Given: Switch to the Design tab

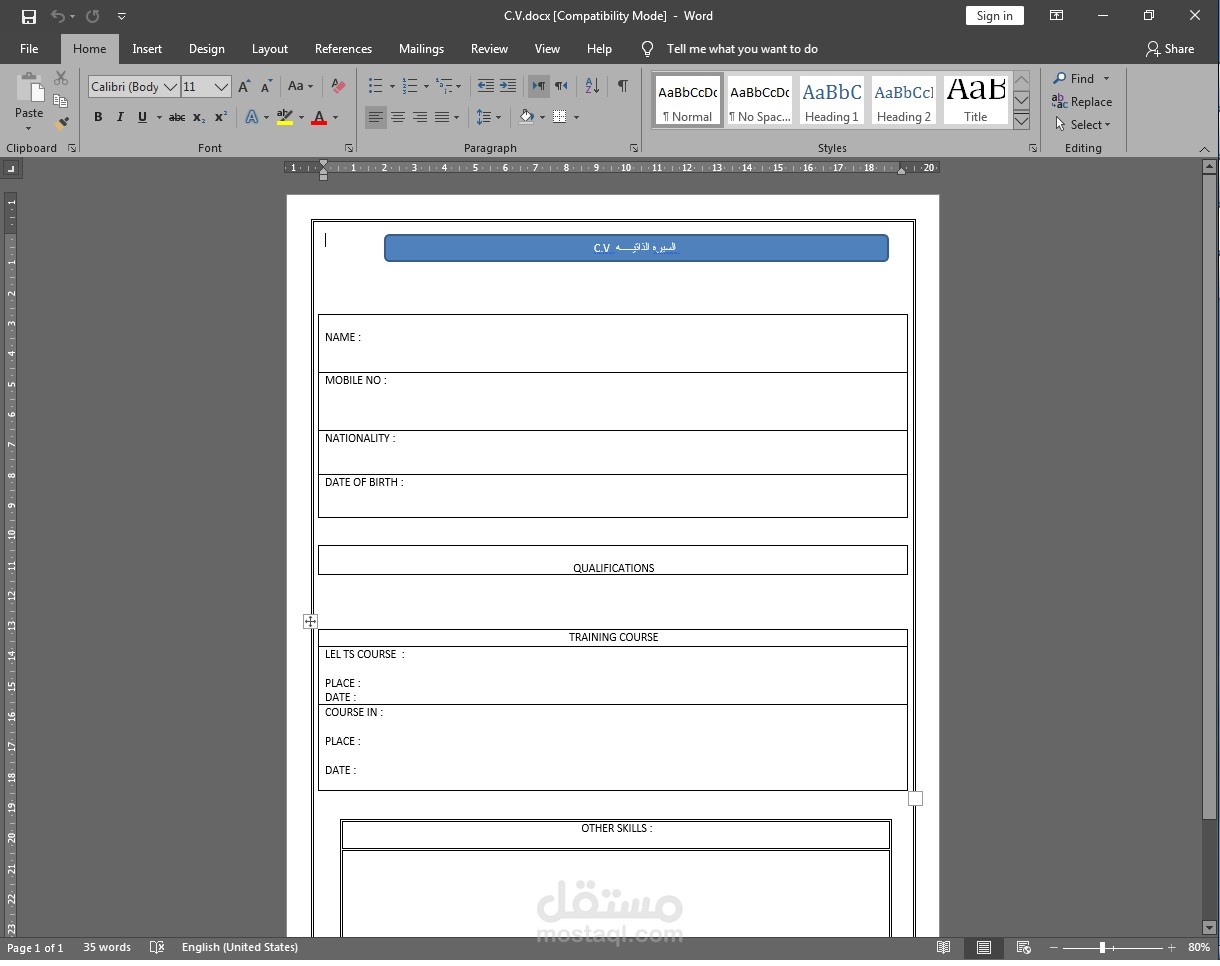Looking at the screenshot, I should pos(207,49).
